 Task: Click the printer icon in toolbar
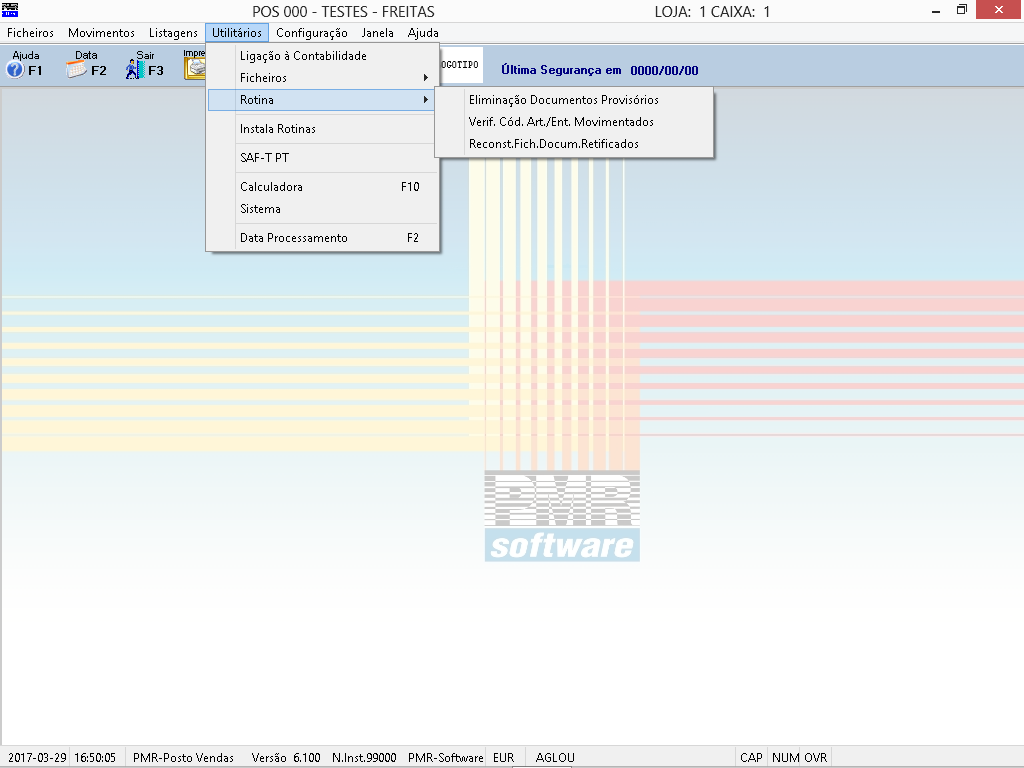pos(195,66)
